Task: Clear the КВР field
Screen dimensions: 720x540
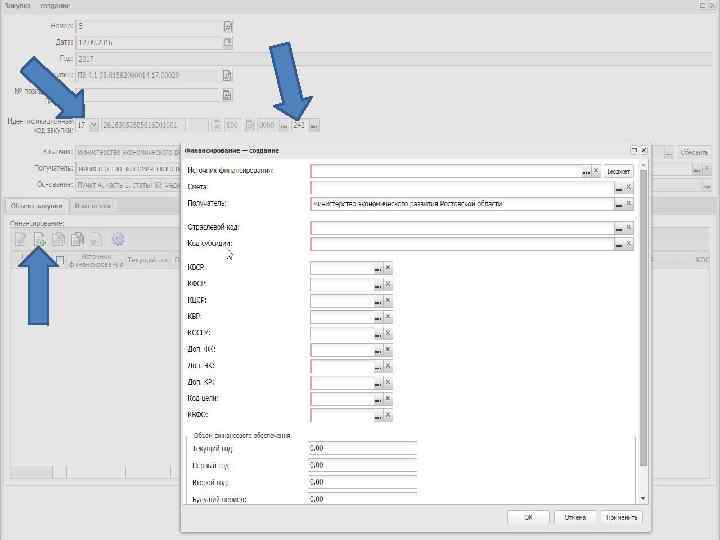Action: pos(388,317)
